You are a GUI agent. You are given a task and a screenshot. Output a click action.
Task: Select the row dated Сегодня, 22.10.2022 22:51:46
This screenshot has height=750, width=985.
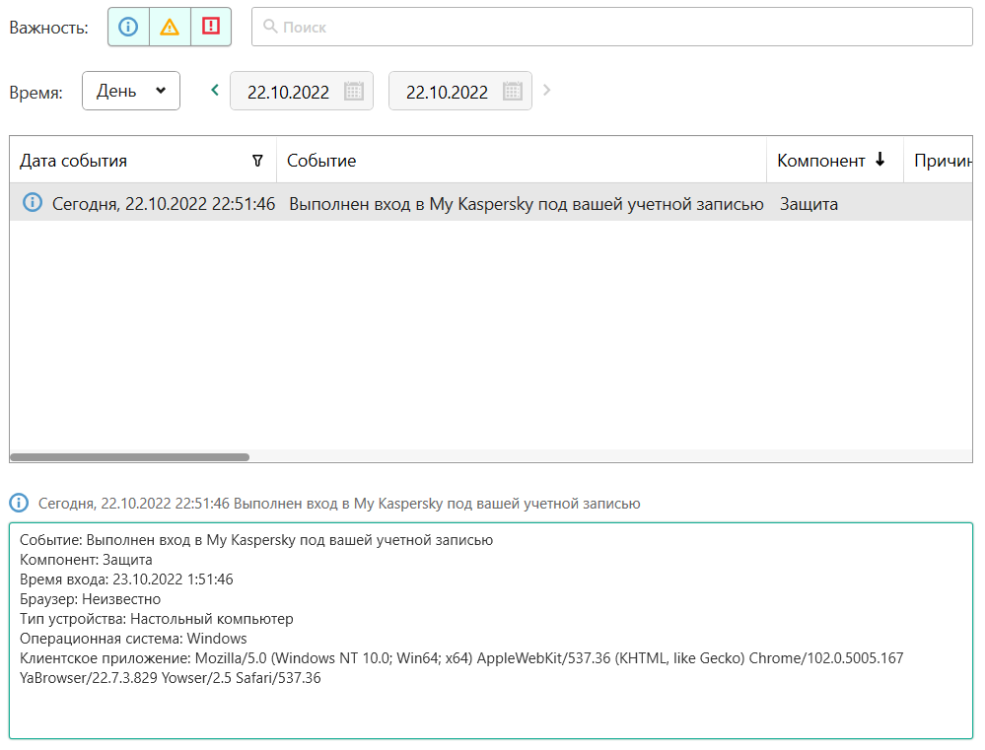491,204
